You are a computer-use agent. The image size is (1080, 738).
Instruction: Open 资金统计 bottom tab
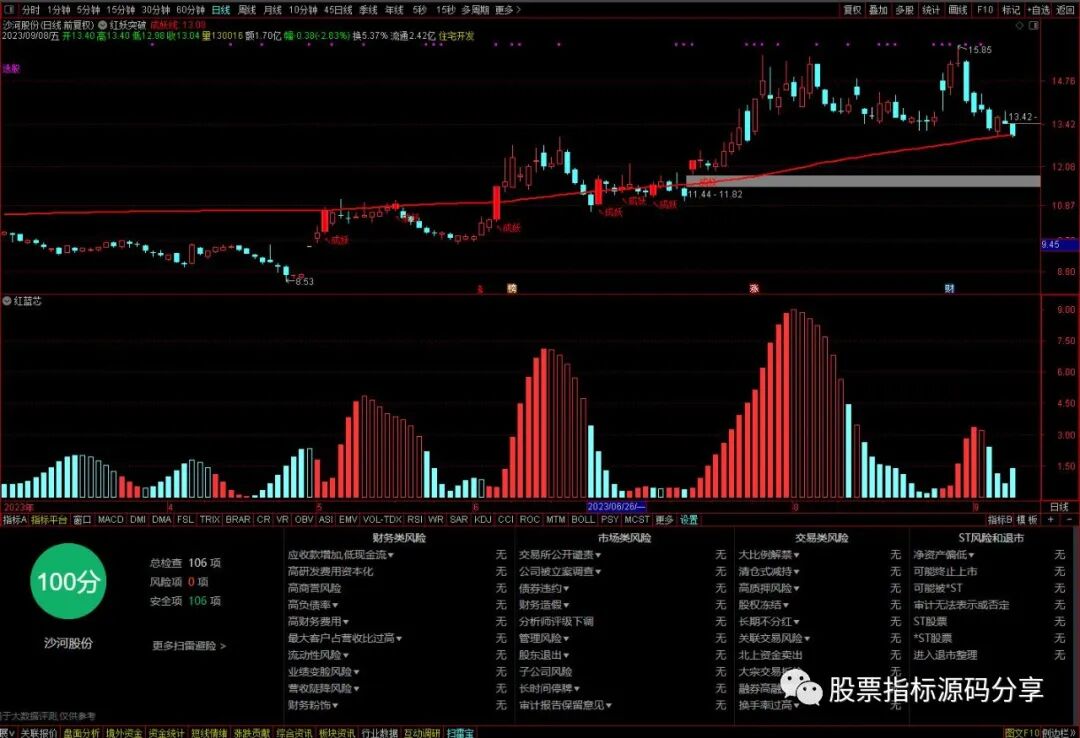166,732
